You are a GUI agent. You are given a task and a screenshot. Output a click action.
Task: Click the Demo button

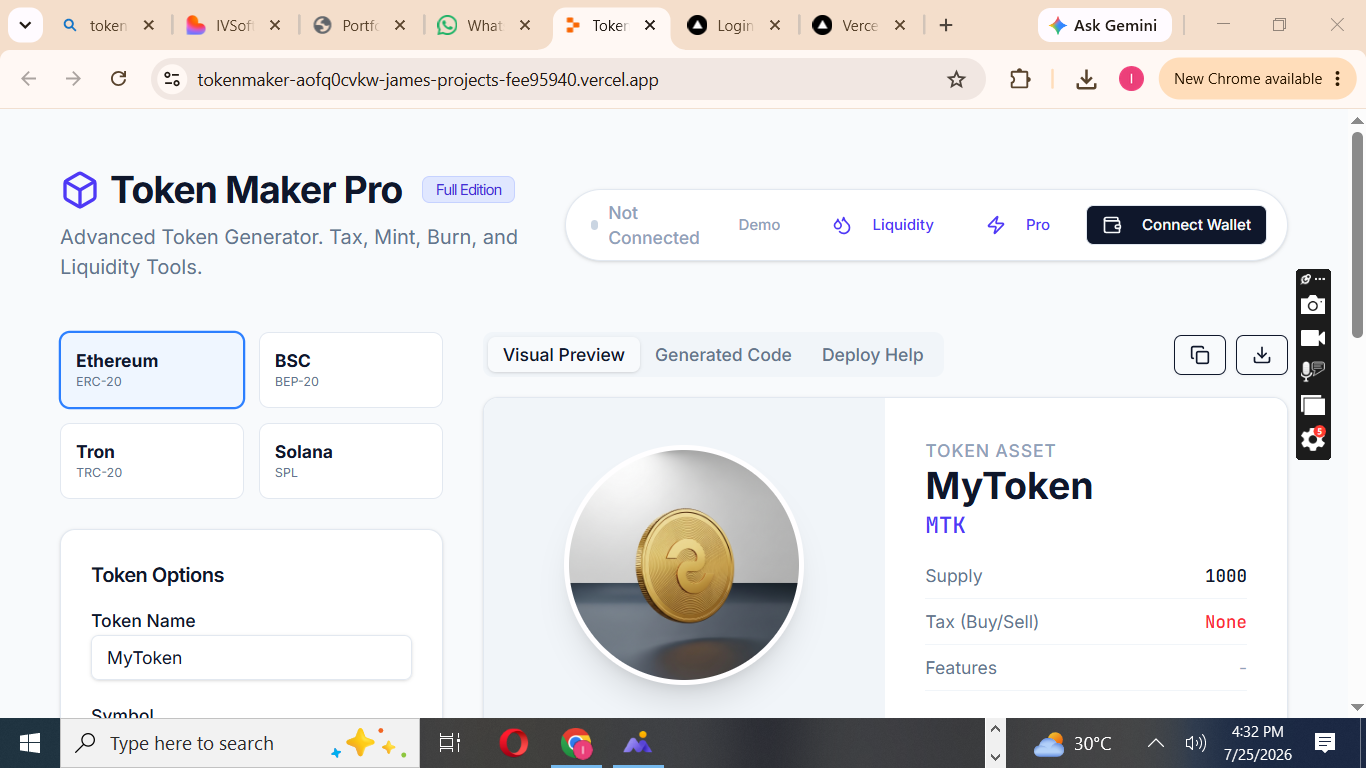[759, 225]
